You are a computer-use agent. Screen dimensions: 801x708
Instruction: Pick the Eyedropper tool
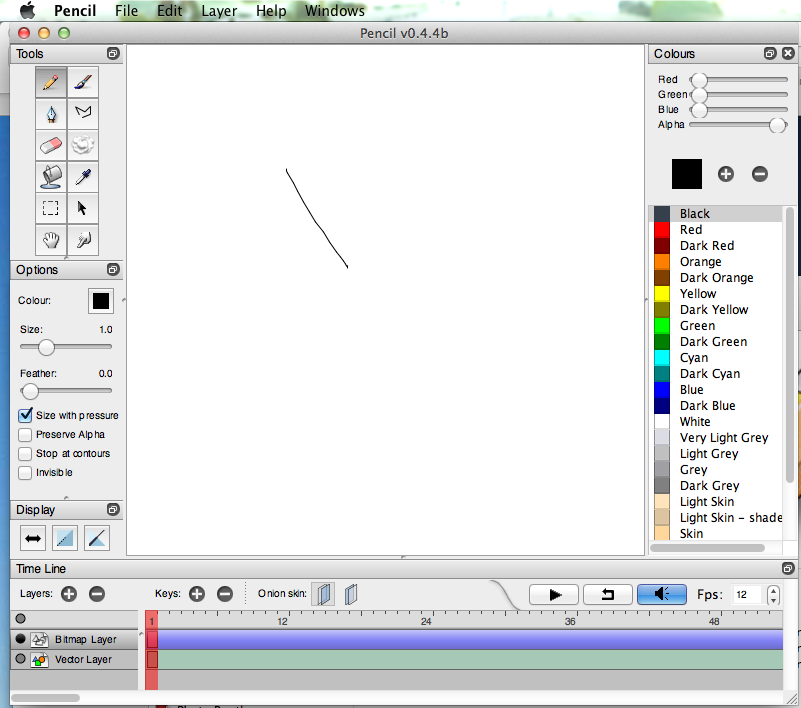82,177
